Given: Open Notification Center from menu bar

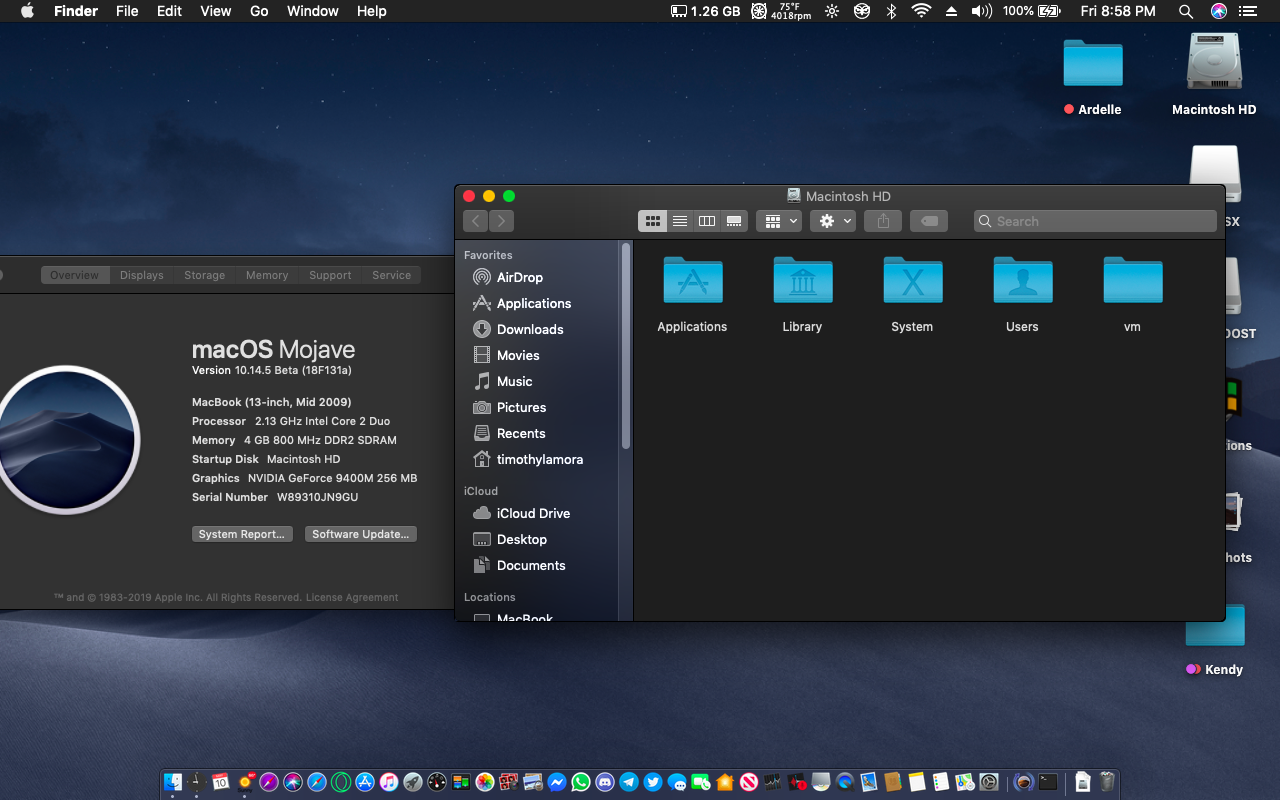Looking at the screenshot, I should [1250, 11].
